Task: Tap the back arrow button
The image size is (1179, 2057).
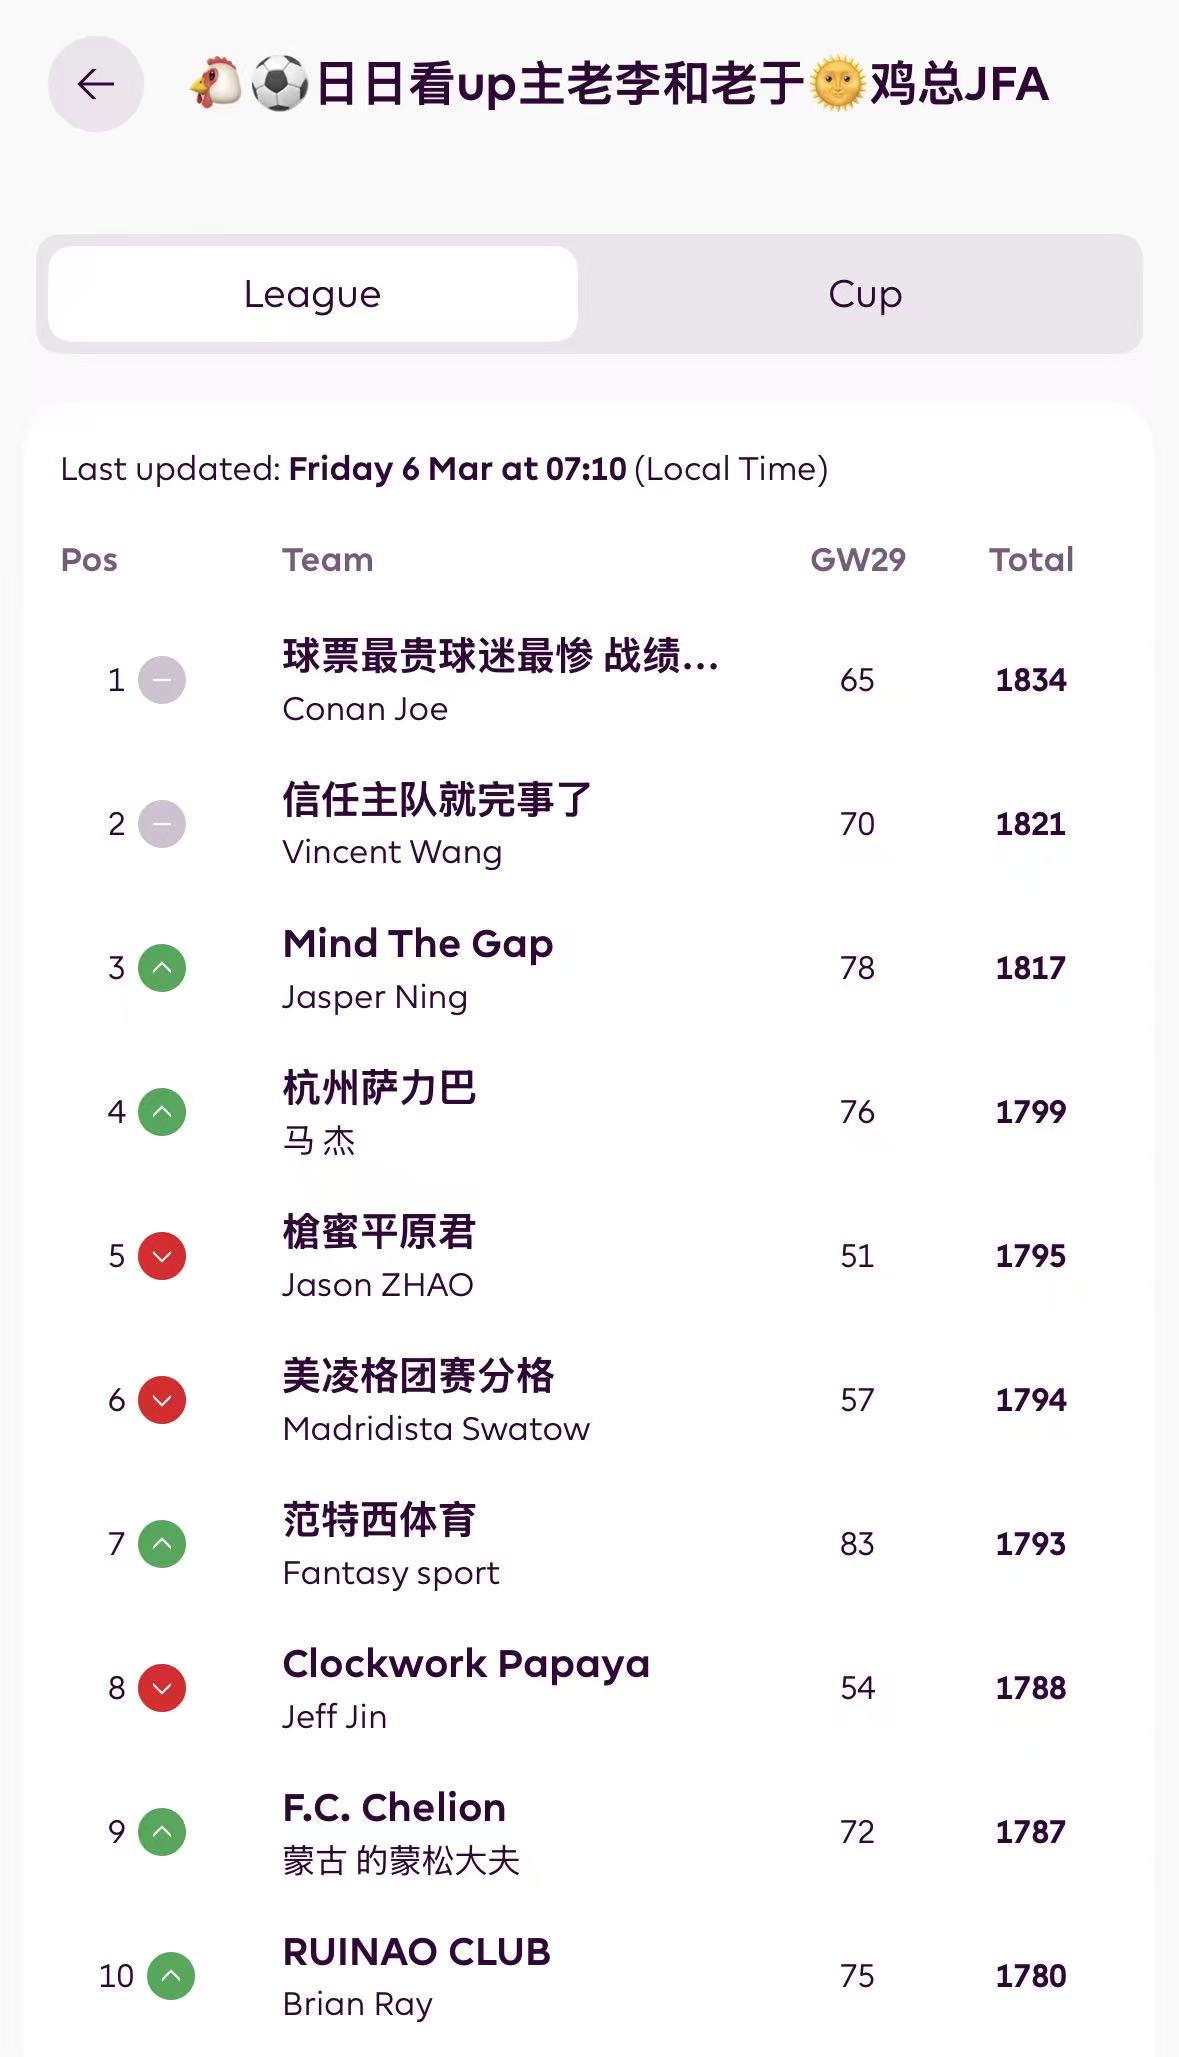Action: coord(96,84)
